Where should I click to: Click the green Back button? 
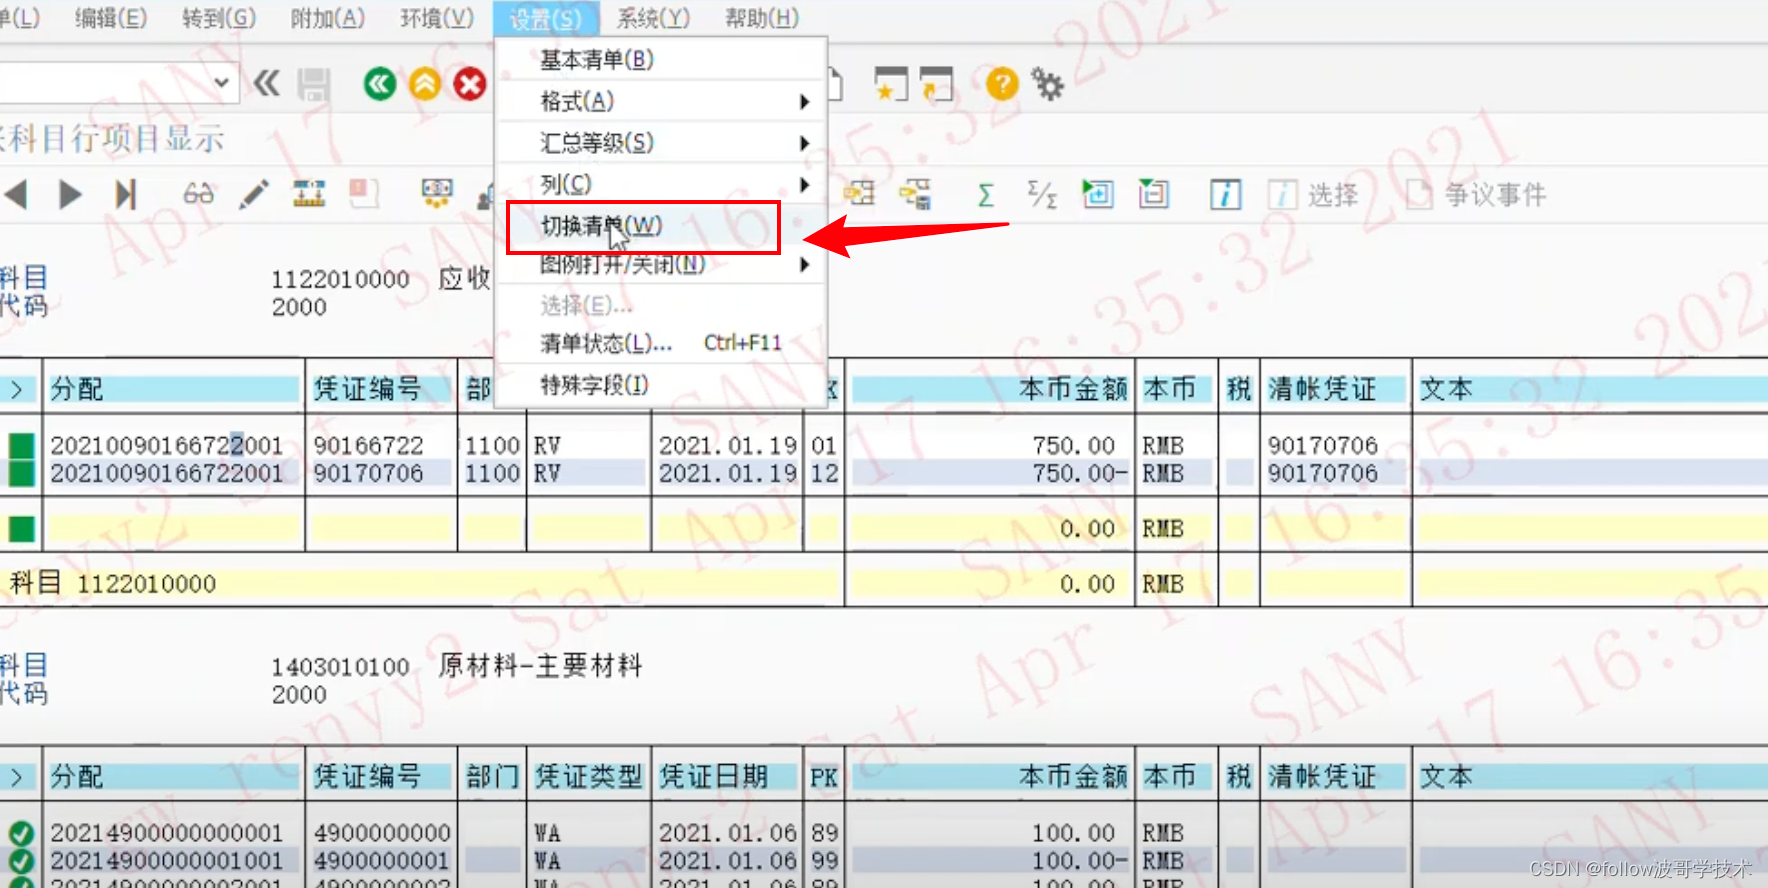tap(380, 84)
